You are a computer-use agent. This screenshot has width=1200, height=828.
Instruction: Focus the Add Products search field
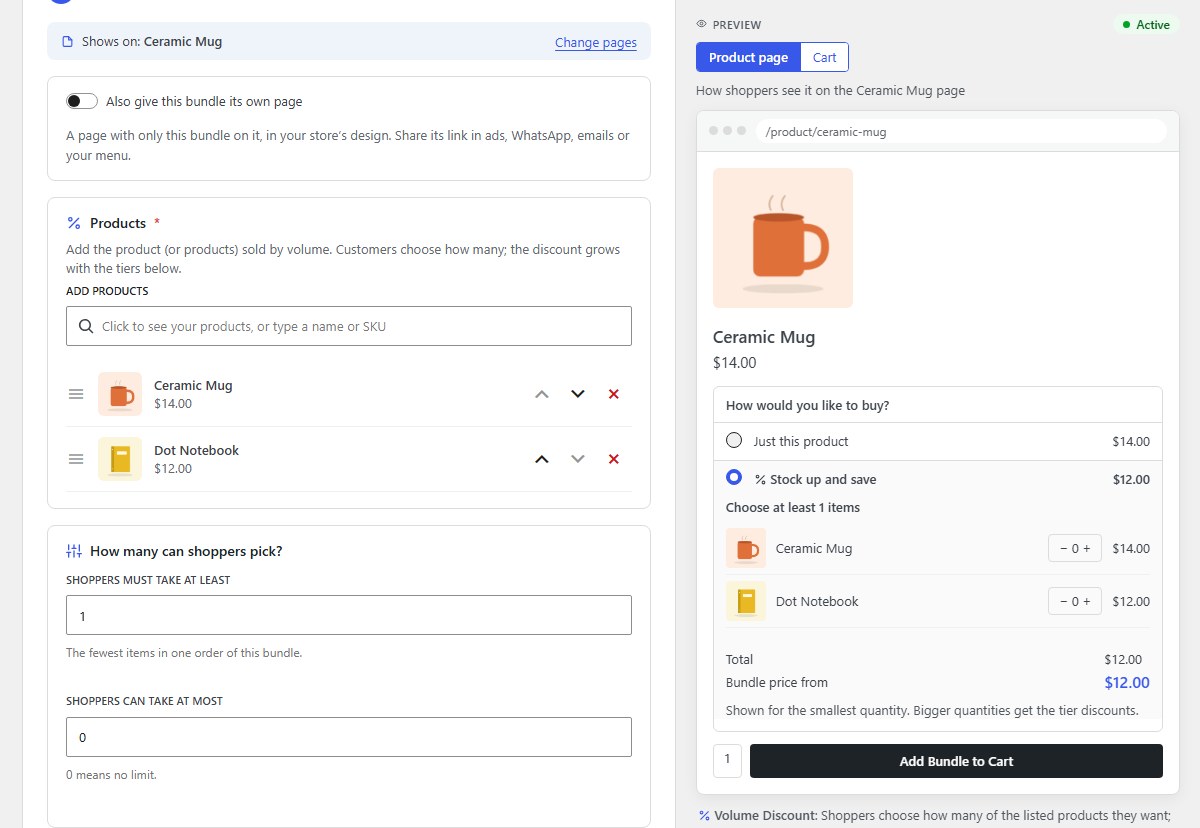(349, 326)
